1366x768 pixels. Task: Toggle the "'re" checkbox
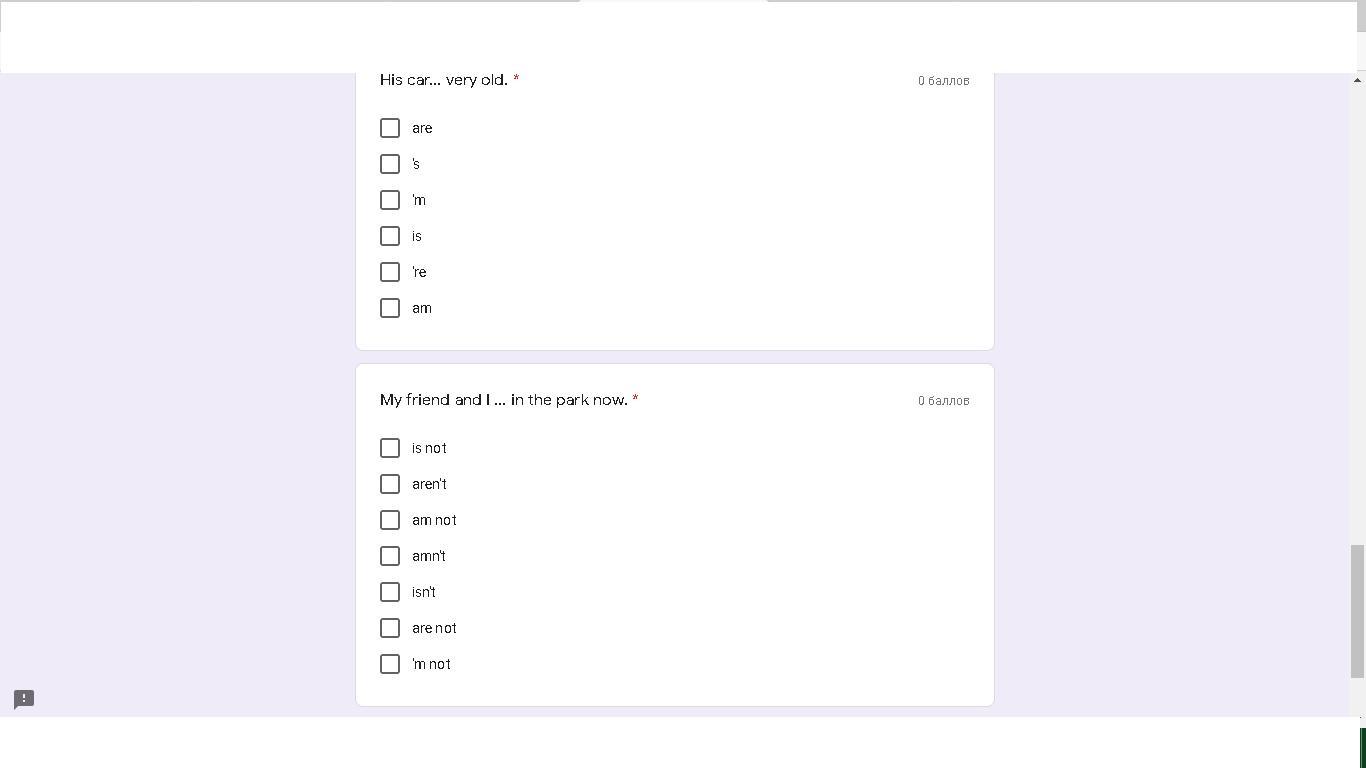(x=390, y=272)
